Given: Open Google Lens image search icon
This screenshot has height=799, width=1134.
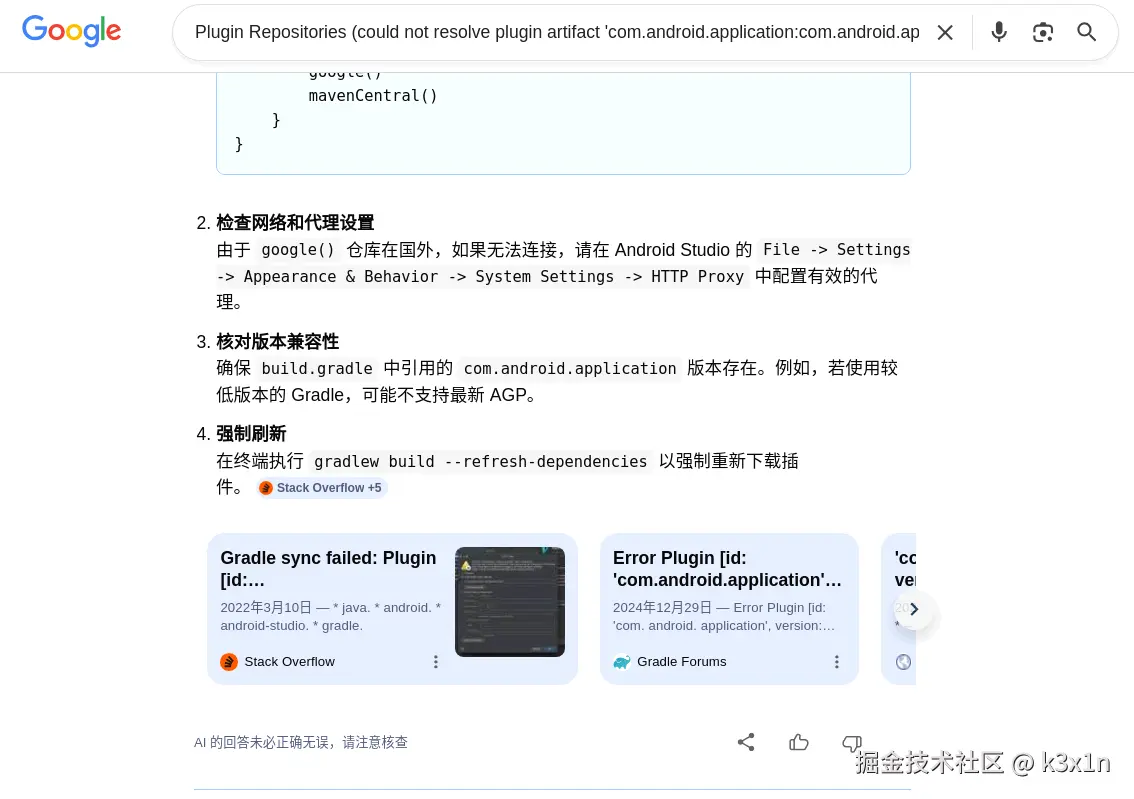Looking at the screenshot, I should 1042,33.
